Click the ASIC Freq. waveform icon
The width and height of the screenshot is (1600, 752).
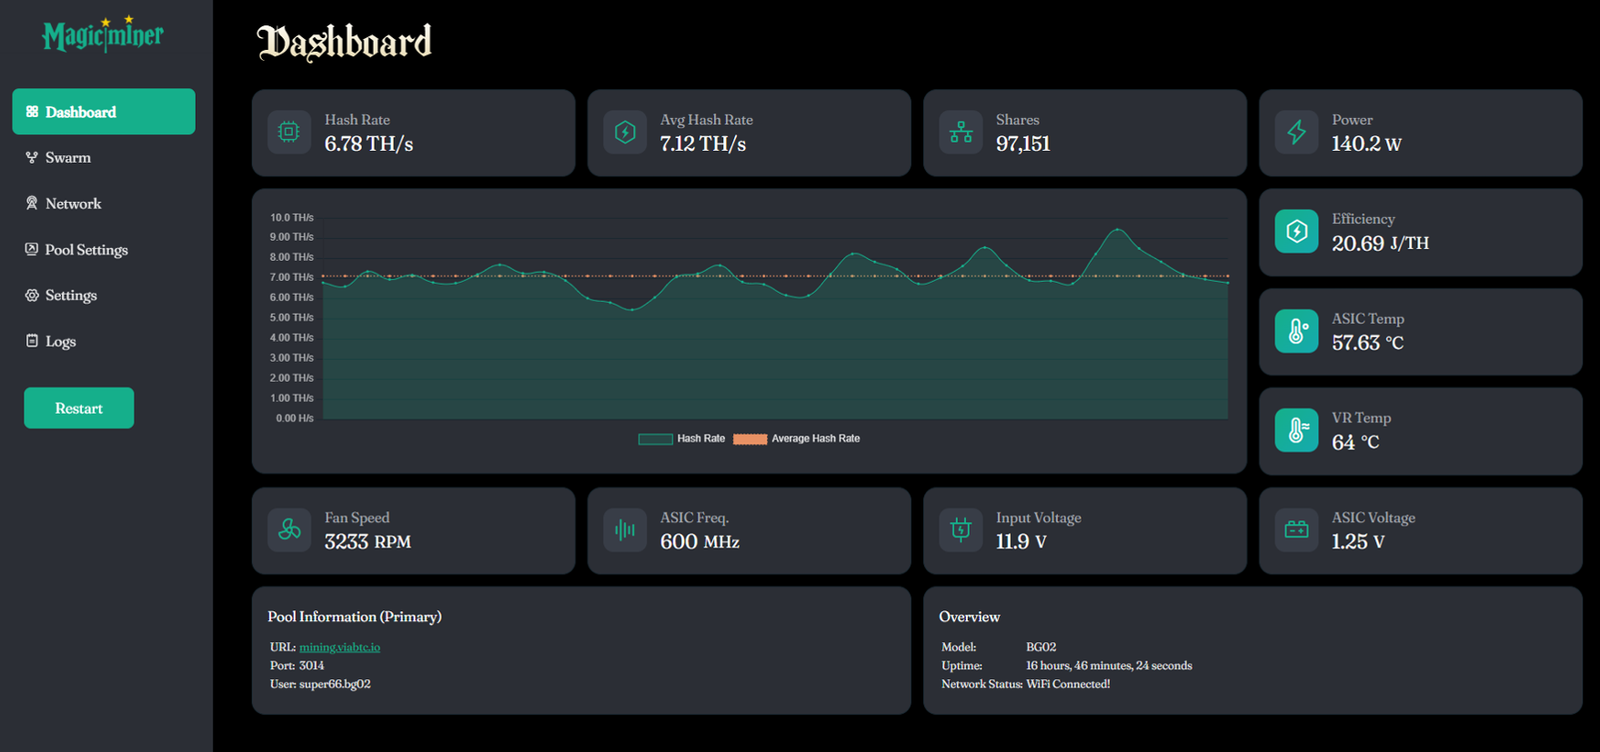pos(625,530)
